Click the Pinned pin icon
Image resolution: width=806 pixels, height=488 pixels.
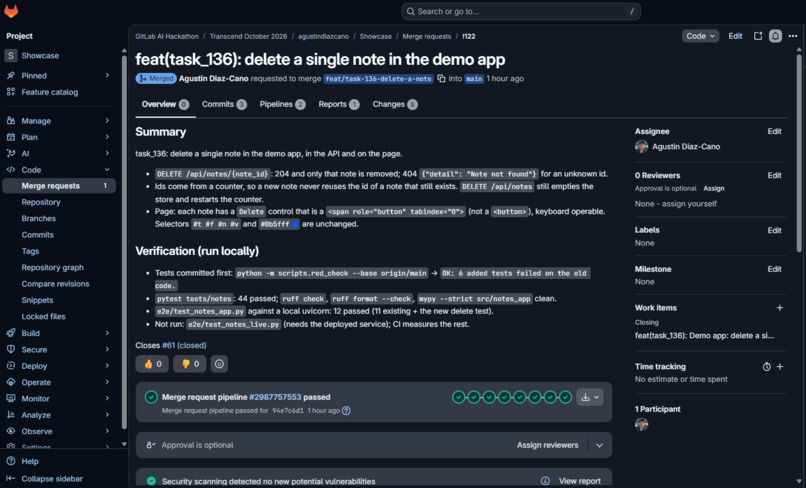pos(11,76)
